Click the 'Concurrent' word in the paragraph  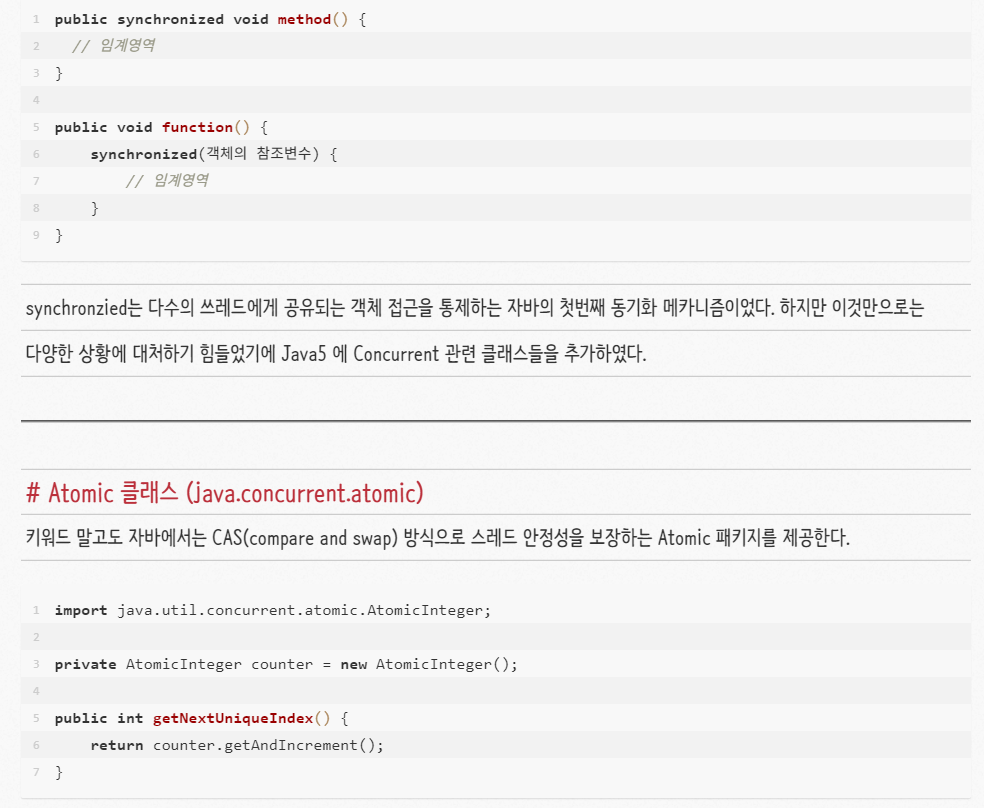tap(396, 354)
